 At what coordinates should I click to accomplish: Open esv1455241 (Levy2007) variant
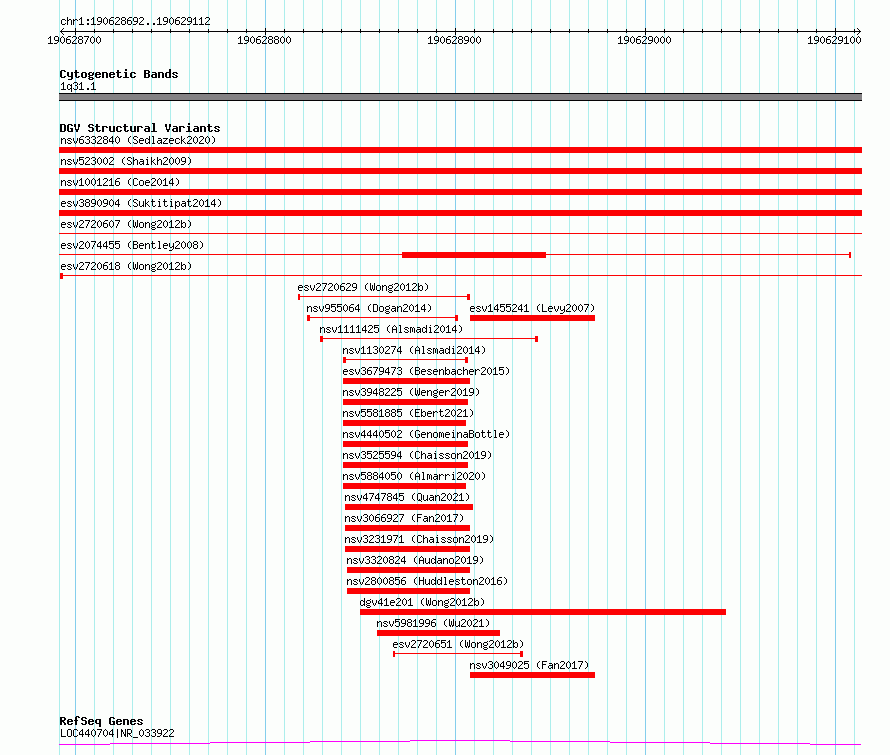532,308
